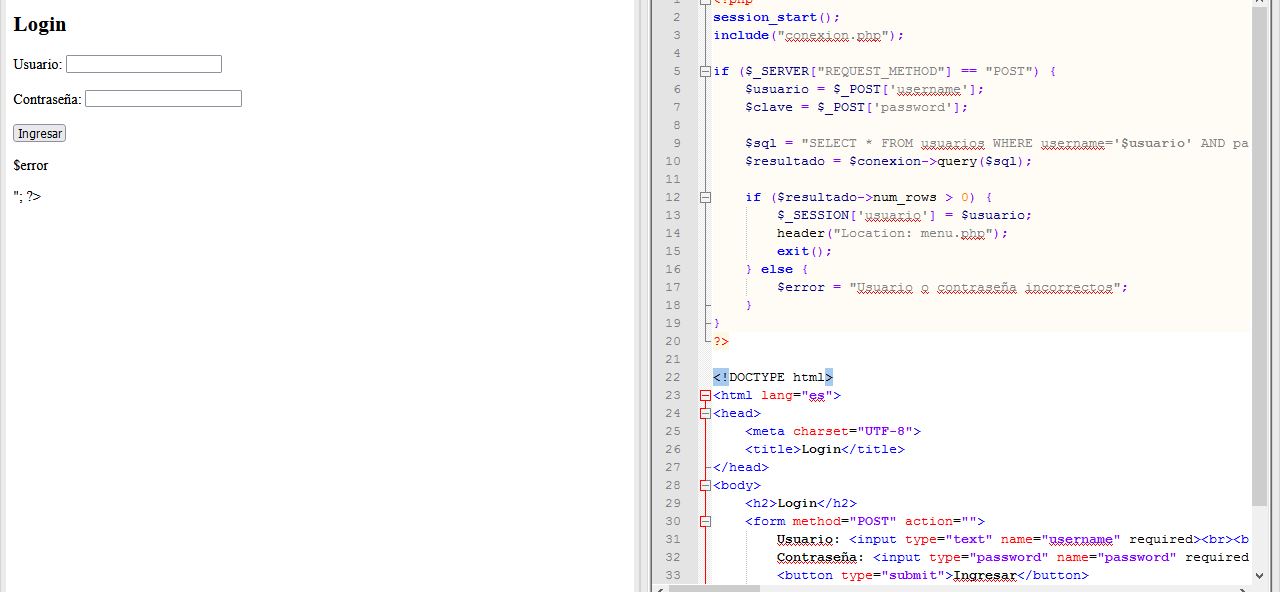Click the editor's vertical scrollbar thumb

[1259, 250]
